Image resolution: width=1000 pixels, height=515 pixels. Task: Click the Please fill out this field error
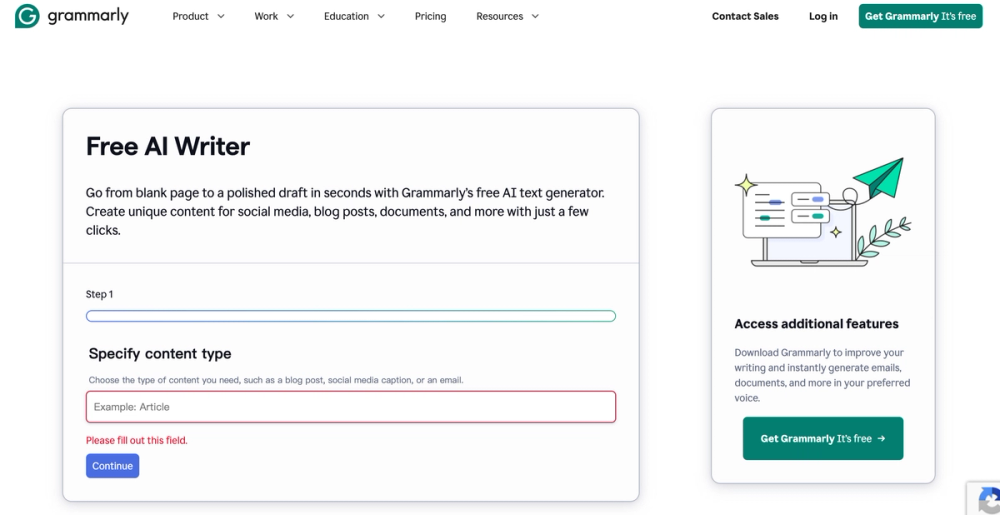[136, 440]
